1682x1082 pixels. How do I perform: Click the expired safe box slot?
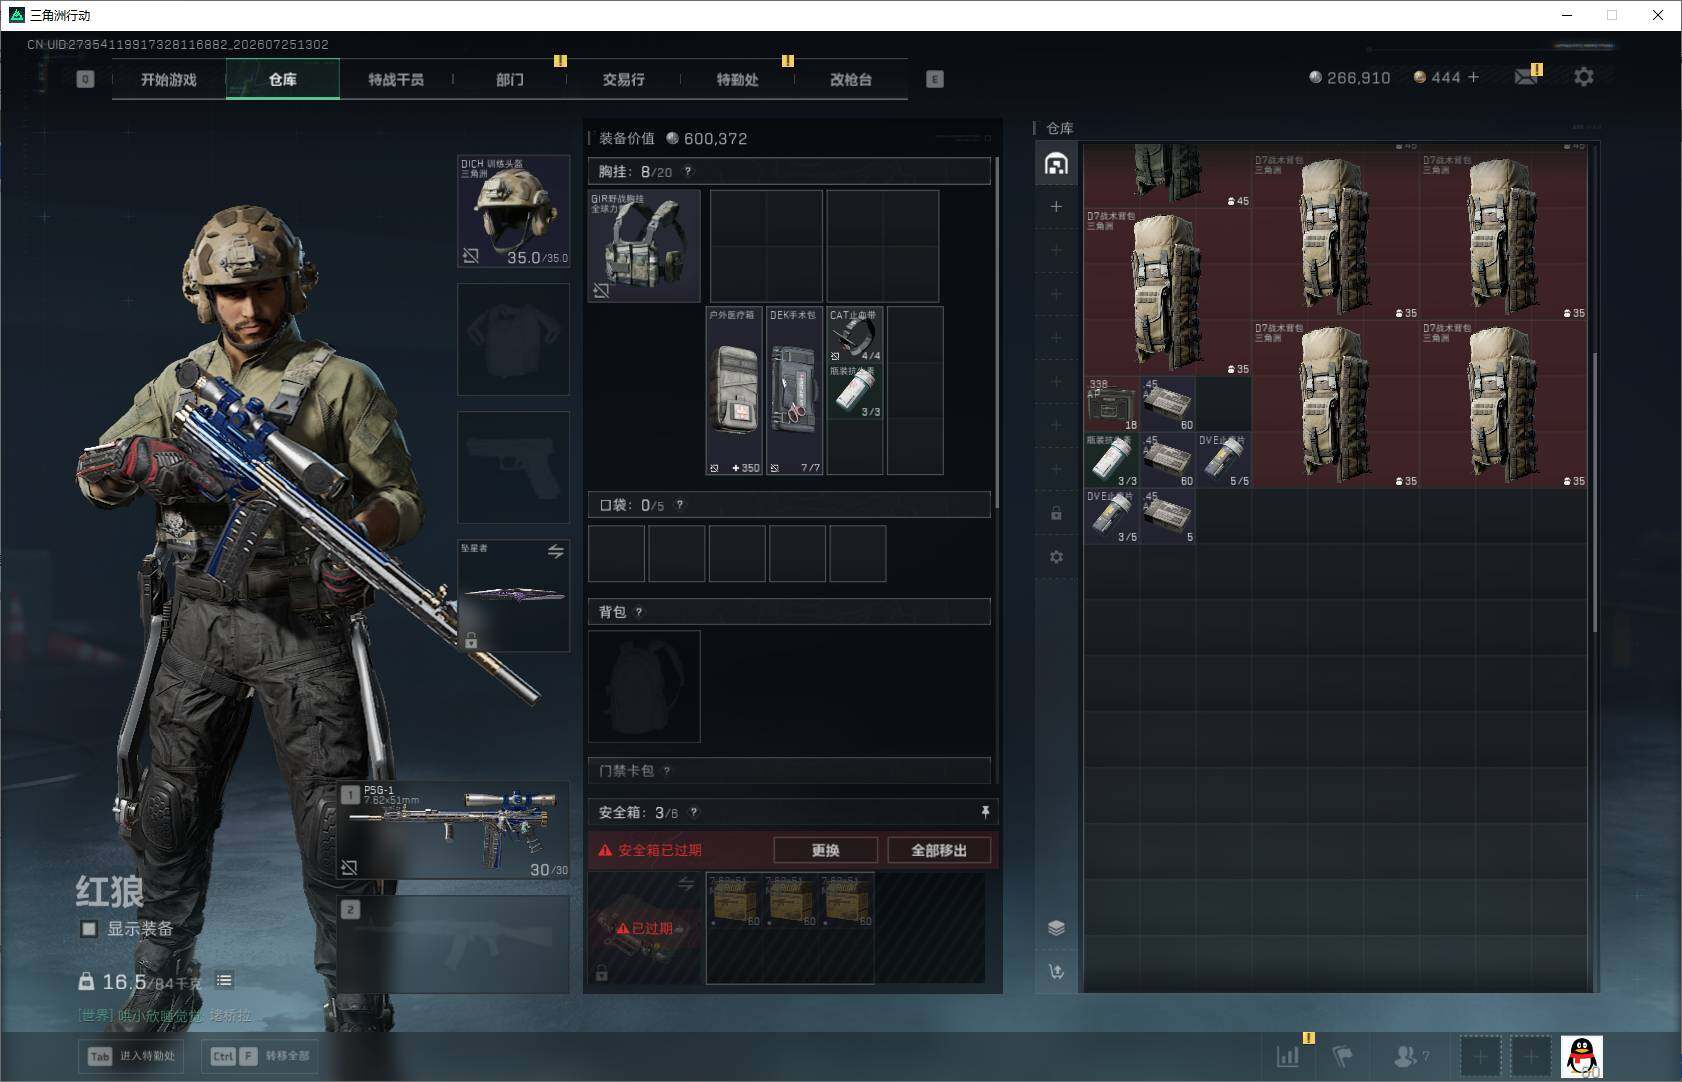[646, 928]
